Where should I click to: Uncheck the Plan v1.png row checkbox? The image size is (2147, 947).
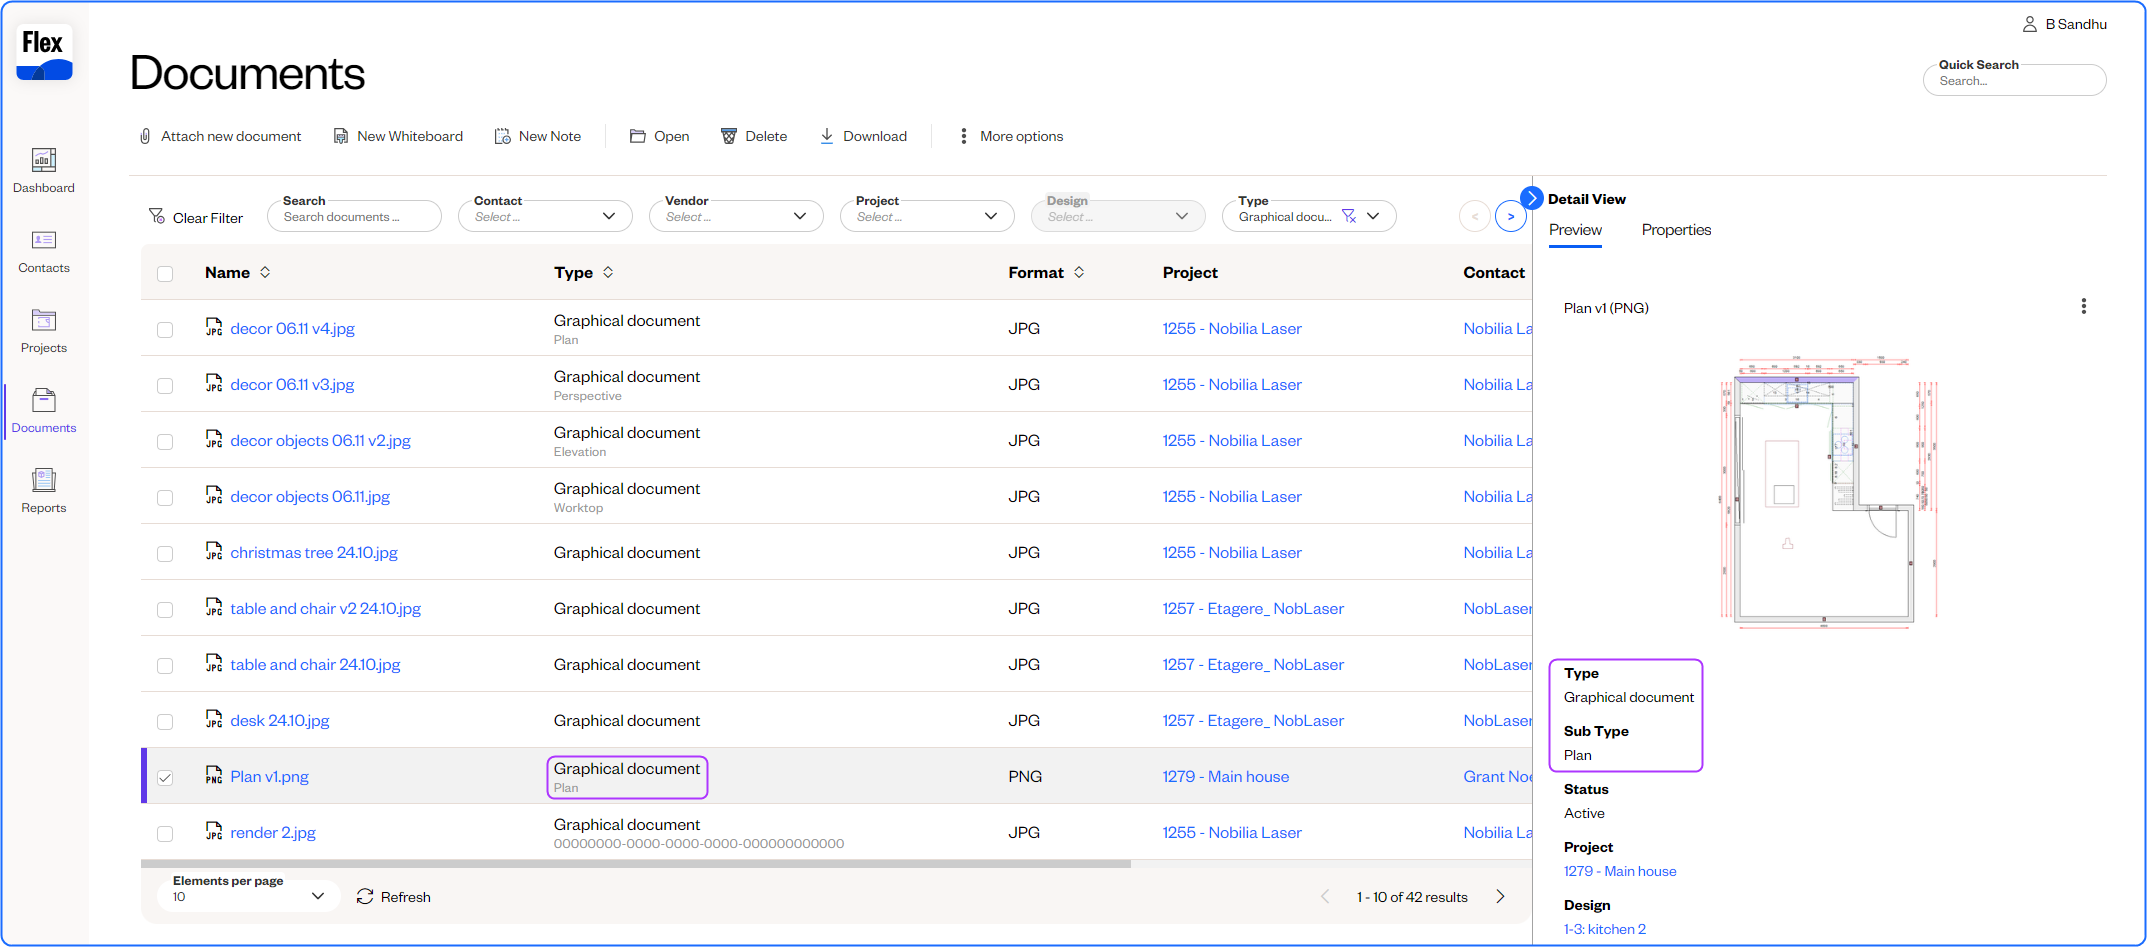165,777
